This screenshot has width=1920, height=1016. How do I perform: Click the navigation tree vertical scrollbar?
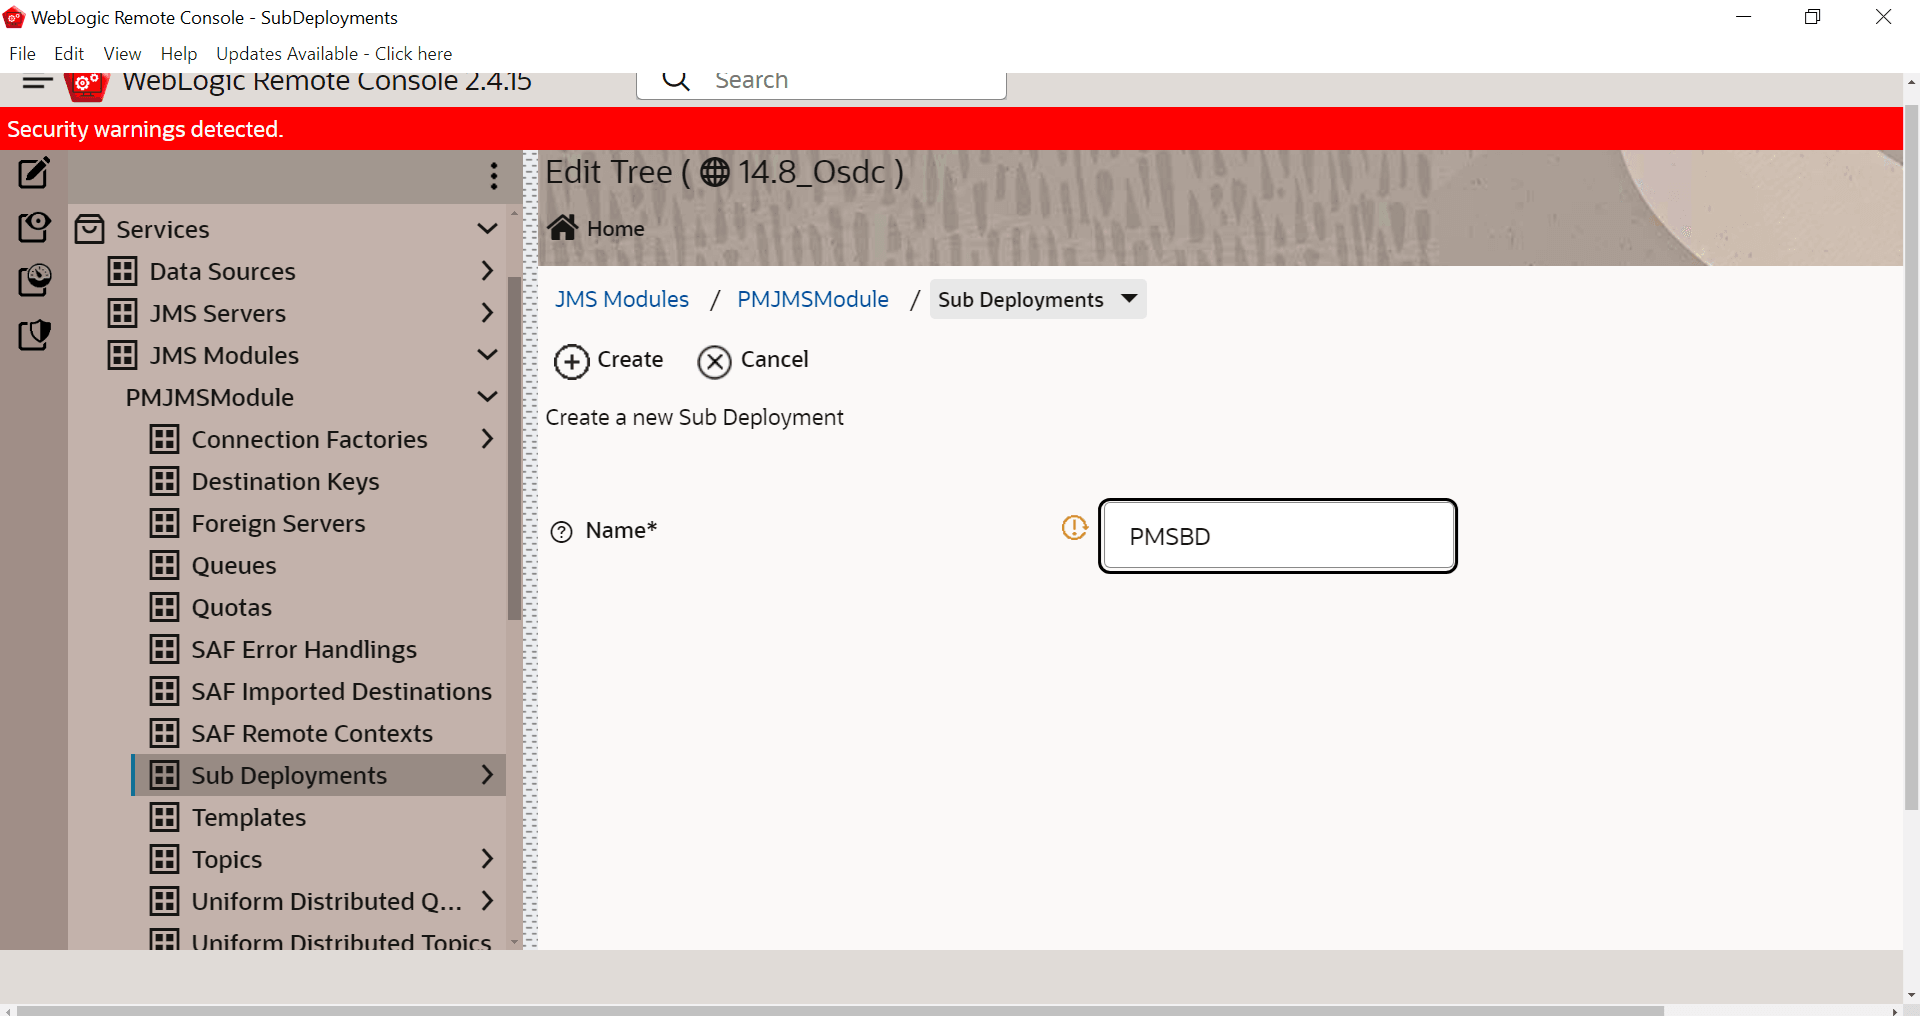point(514,448)
